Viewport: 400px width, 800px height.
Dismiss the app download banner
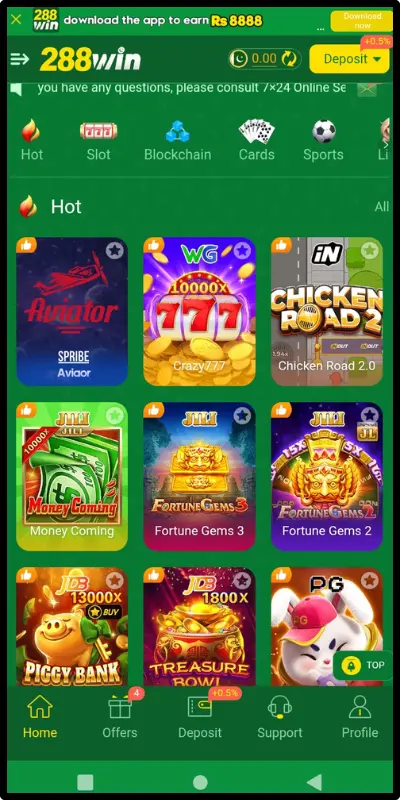pyautogui.click(x=16, y=19)
